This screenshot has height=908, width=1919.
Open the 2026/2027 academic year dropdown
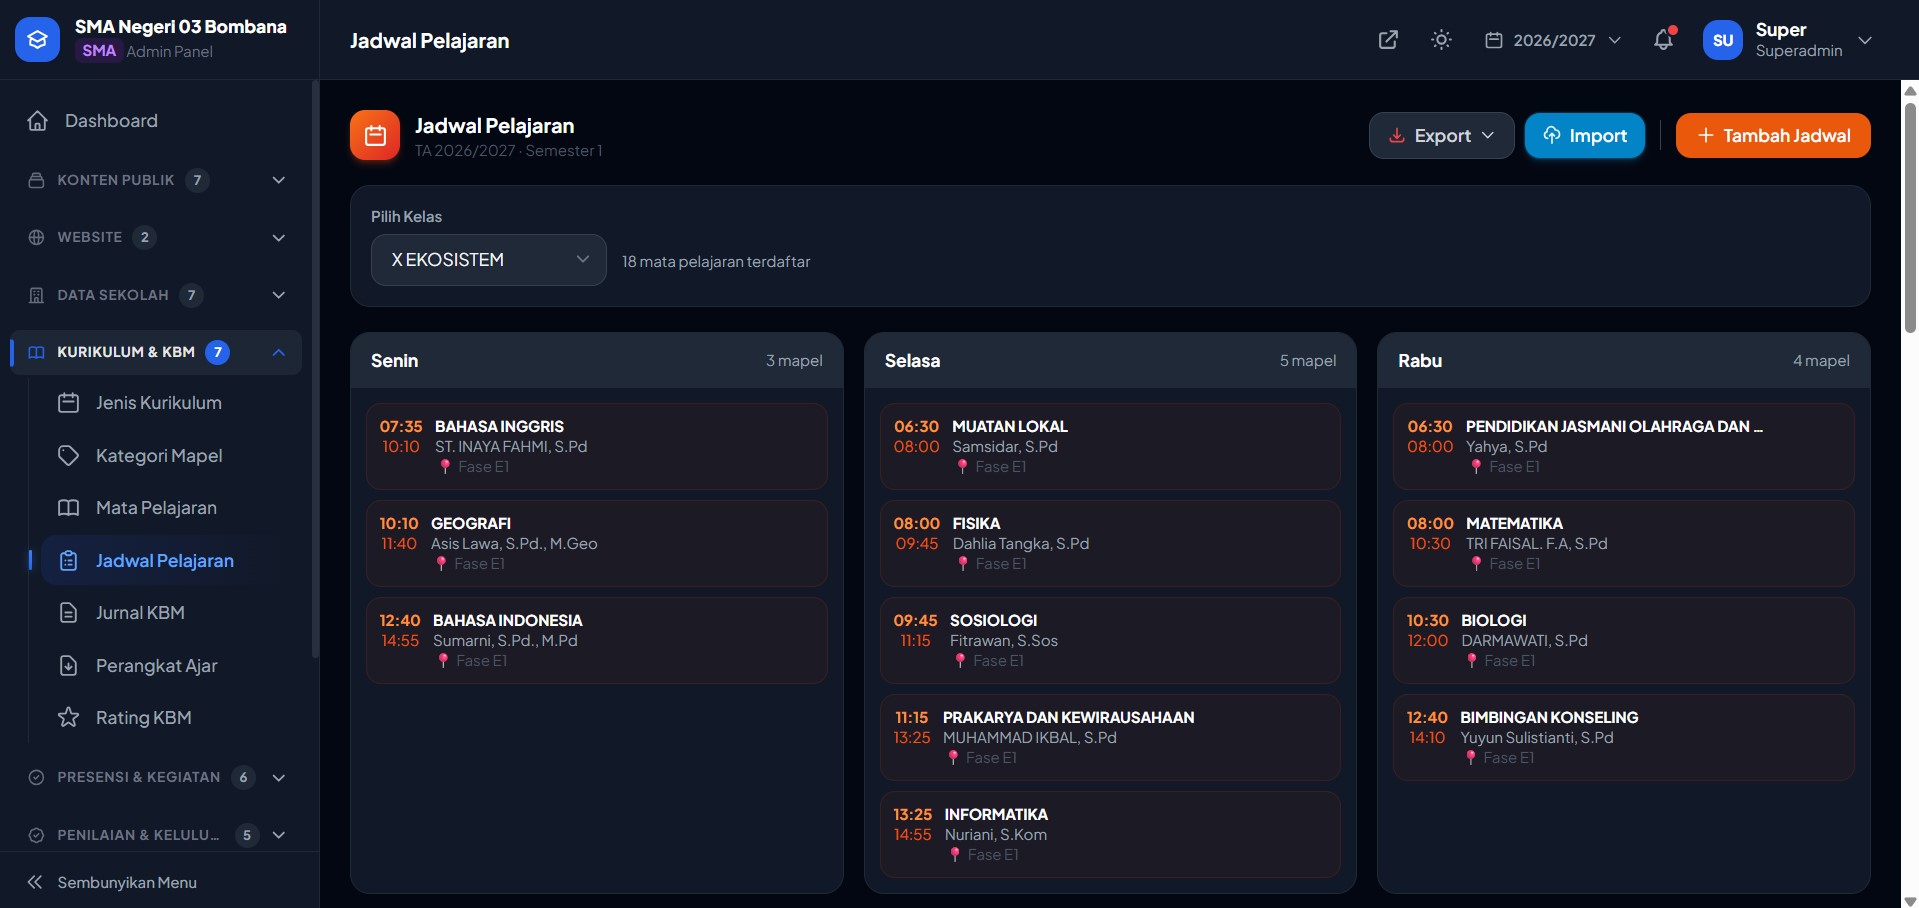1553,40
